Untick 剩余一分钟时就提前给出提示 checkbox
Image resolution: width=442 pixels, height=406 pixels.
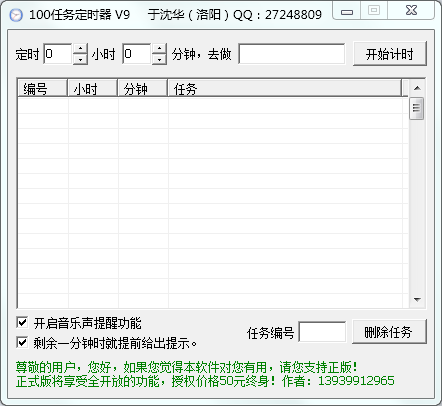pyautogui.click(x=22, y=342)
